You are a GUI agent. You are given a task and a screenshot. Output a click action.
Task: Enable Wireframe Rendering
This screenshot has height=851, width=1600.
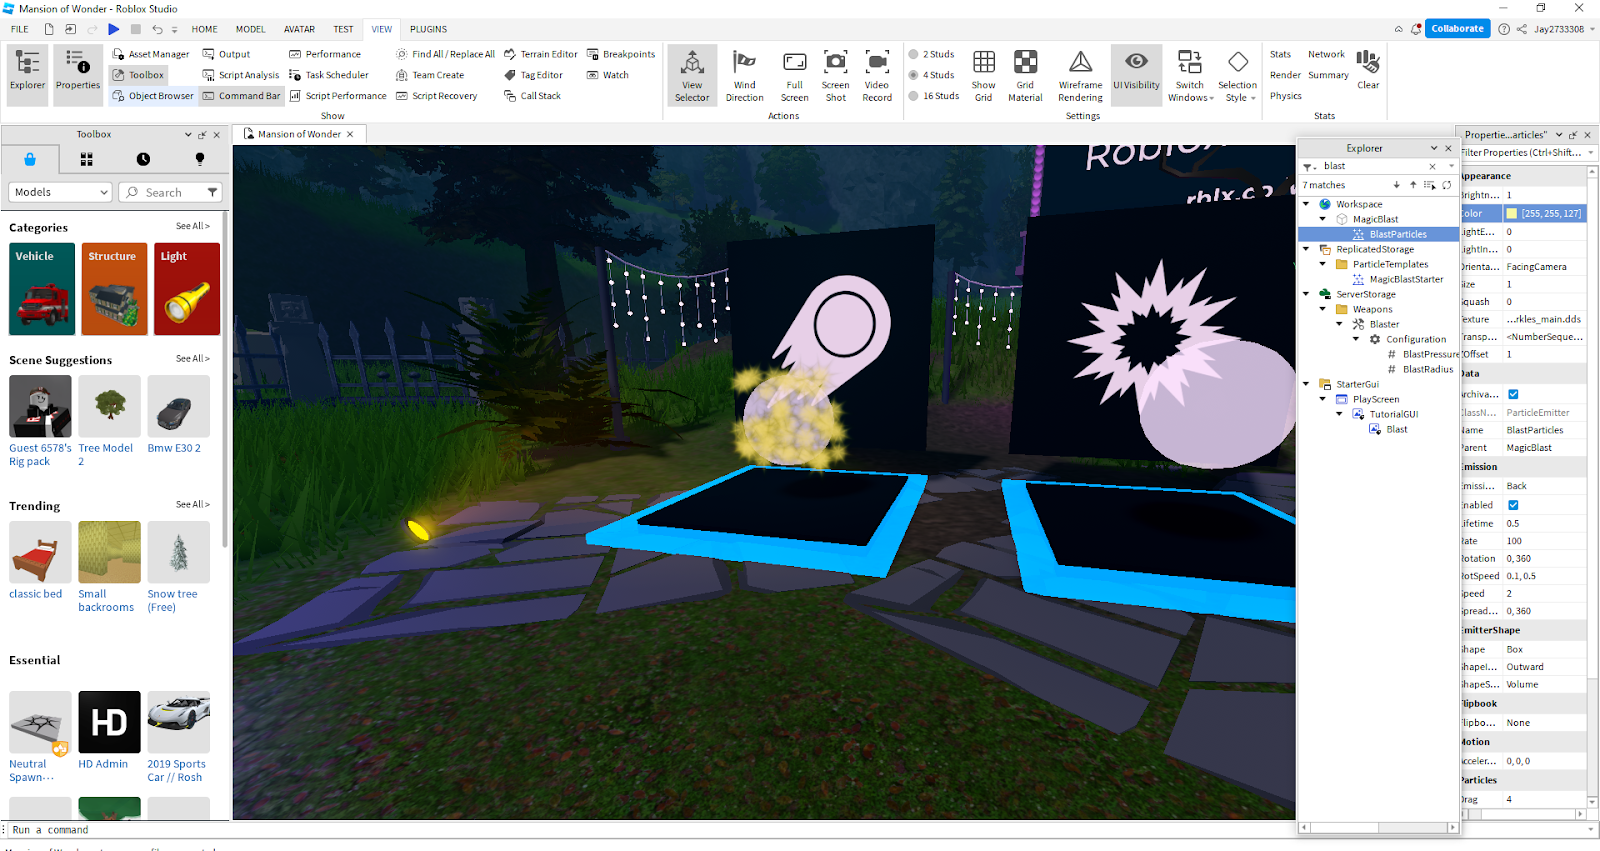(1081, 75)
